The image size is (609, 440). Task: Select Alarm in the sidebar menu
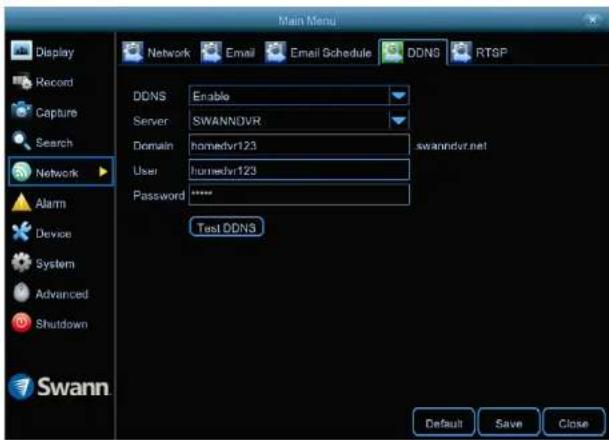pyautogui.click(x=50, y=203)
